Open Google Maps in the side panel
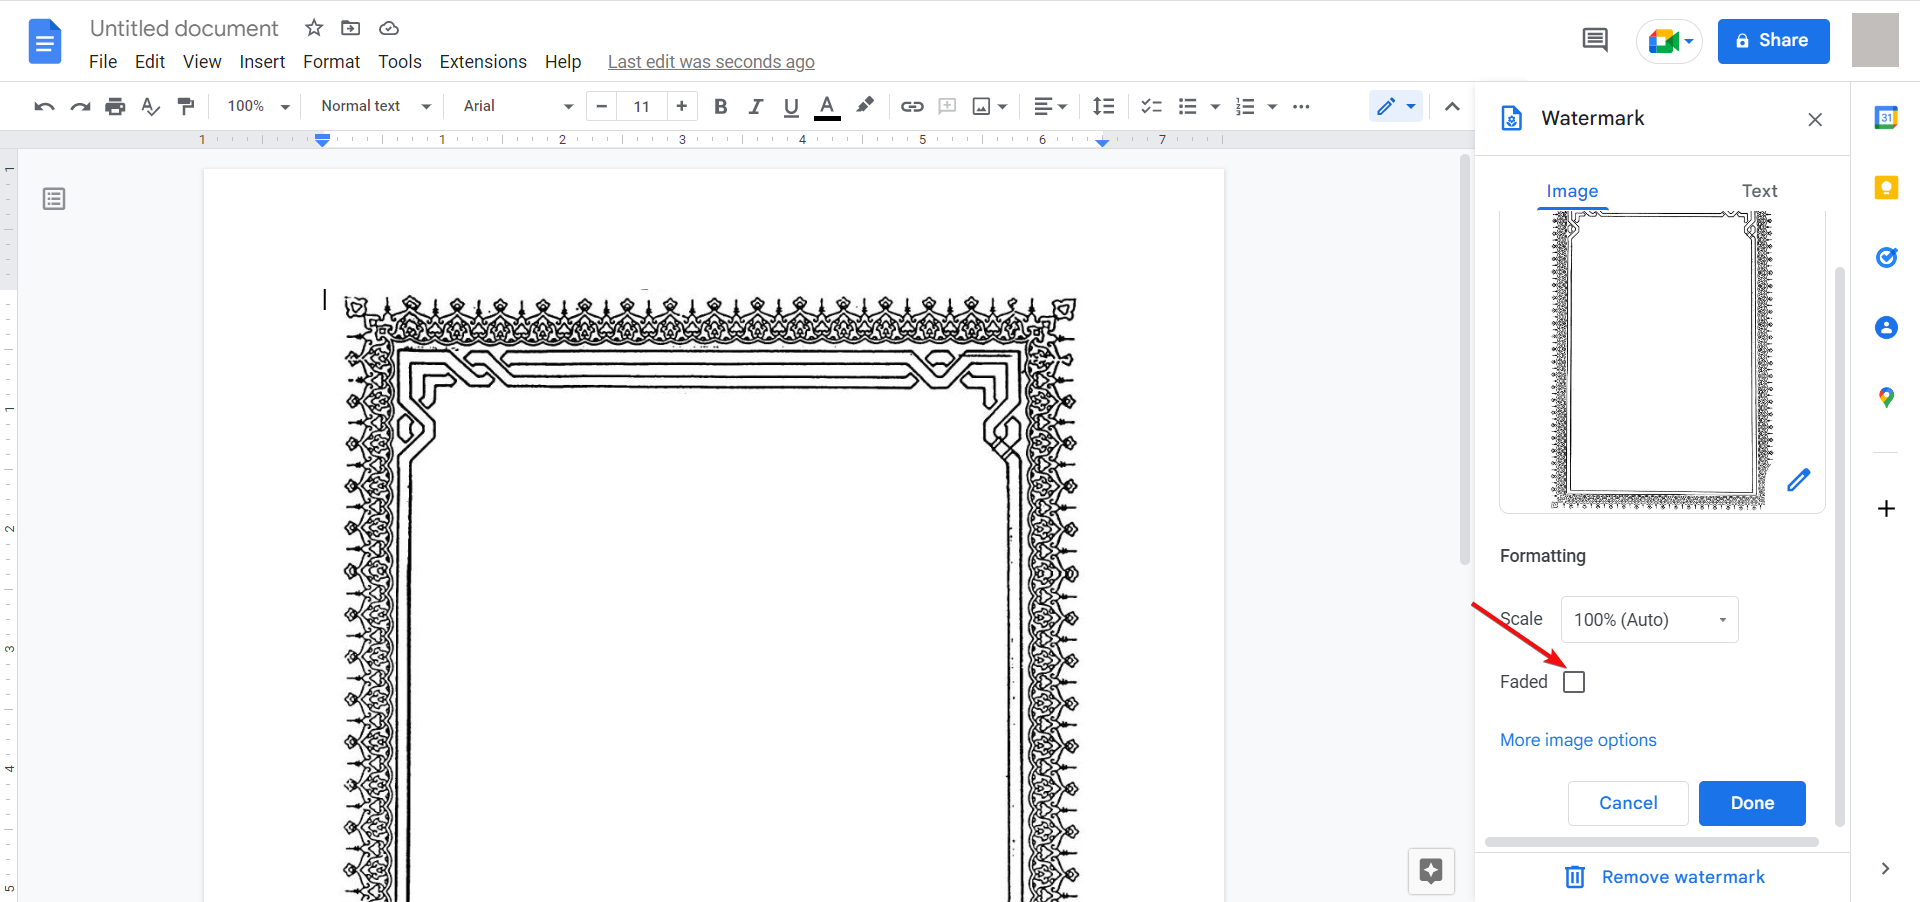Viewport: 1920px width, 902px height. [x=1886, y=398]
